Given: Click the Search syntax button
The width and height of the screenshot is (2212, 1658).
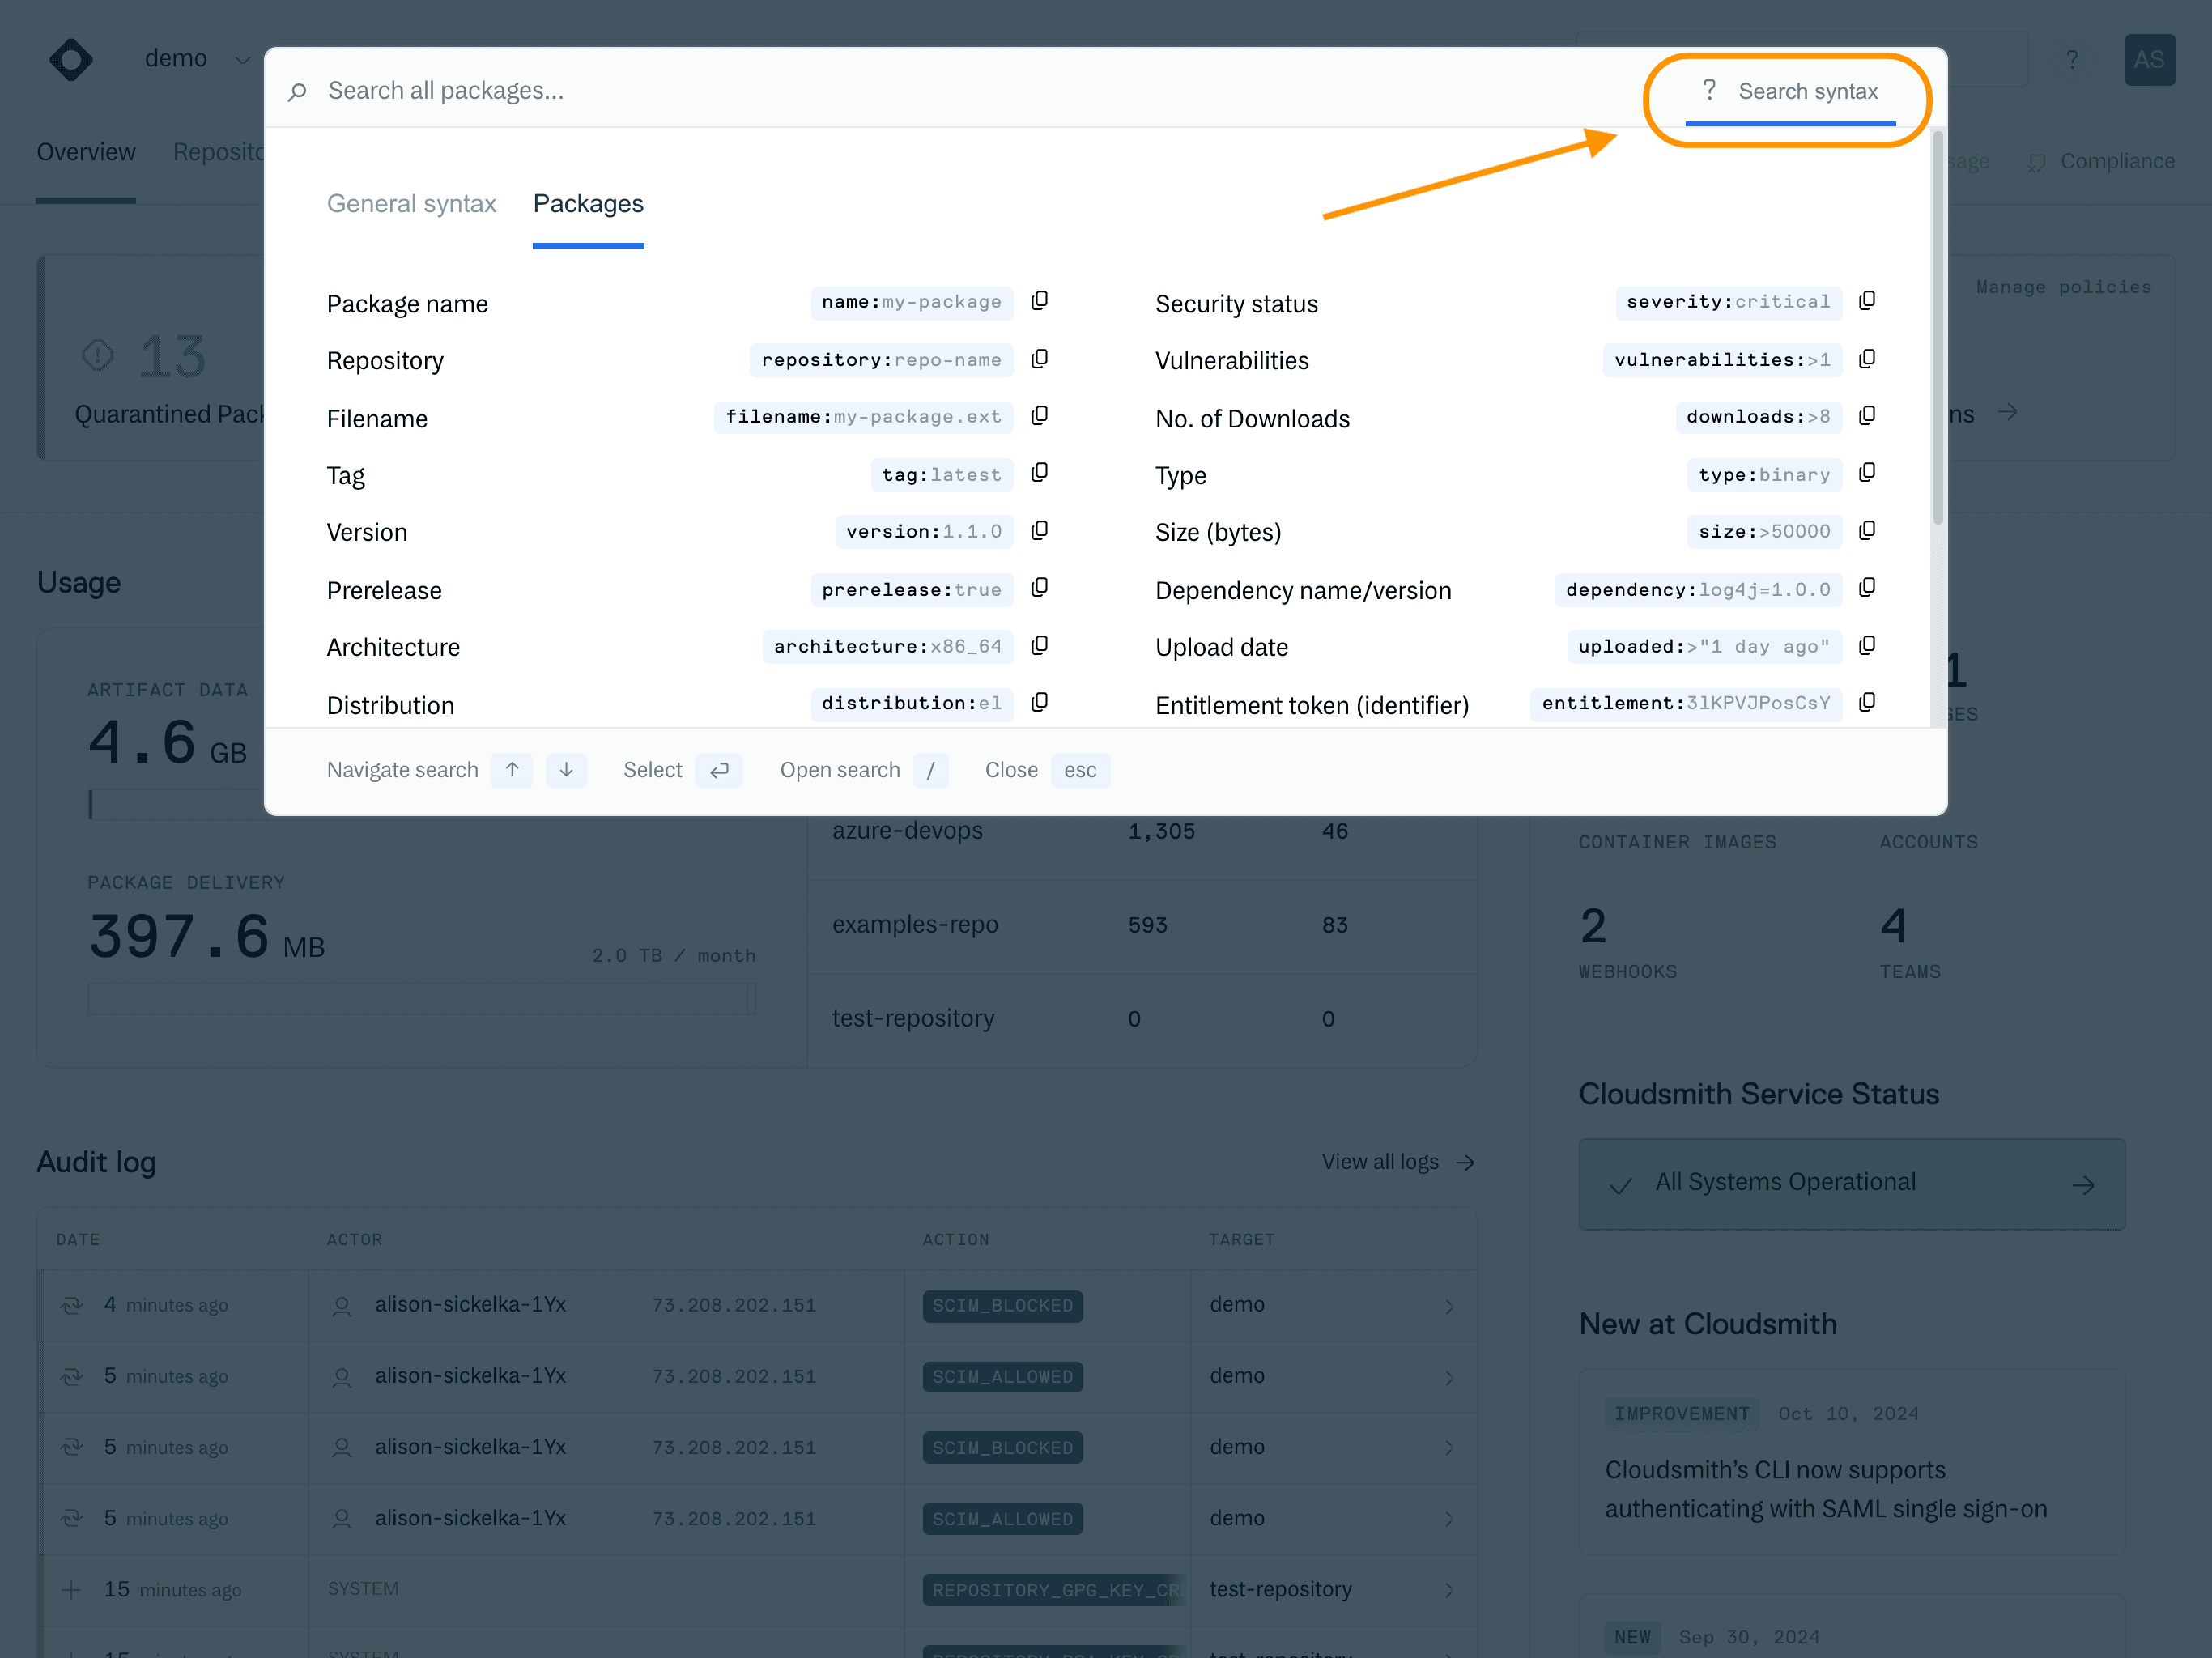Looking at the screenshot, I should [1789, 92].
